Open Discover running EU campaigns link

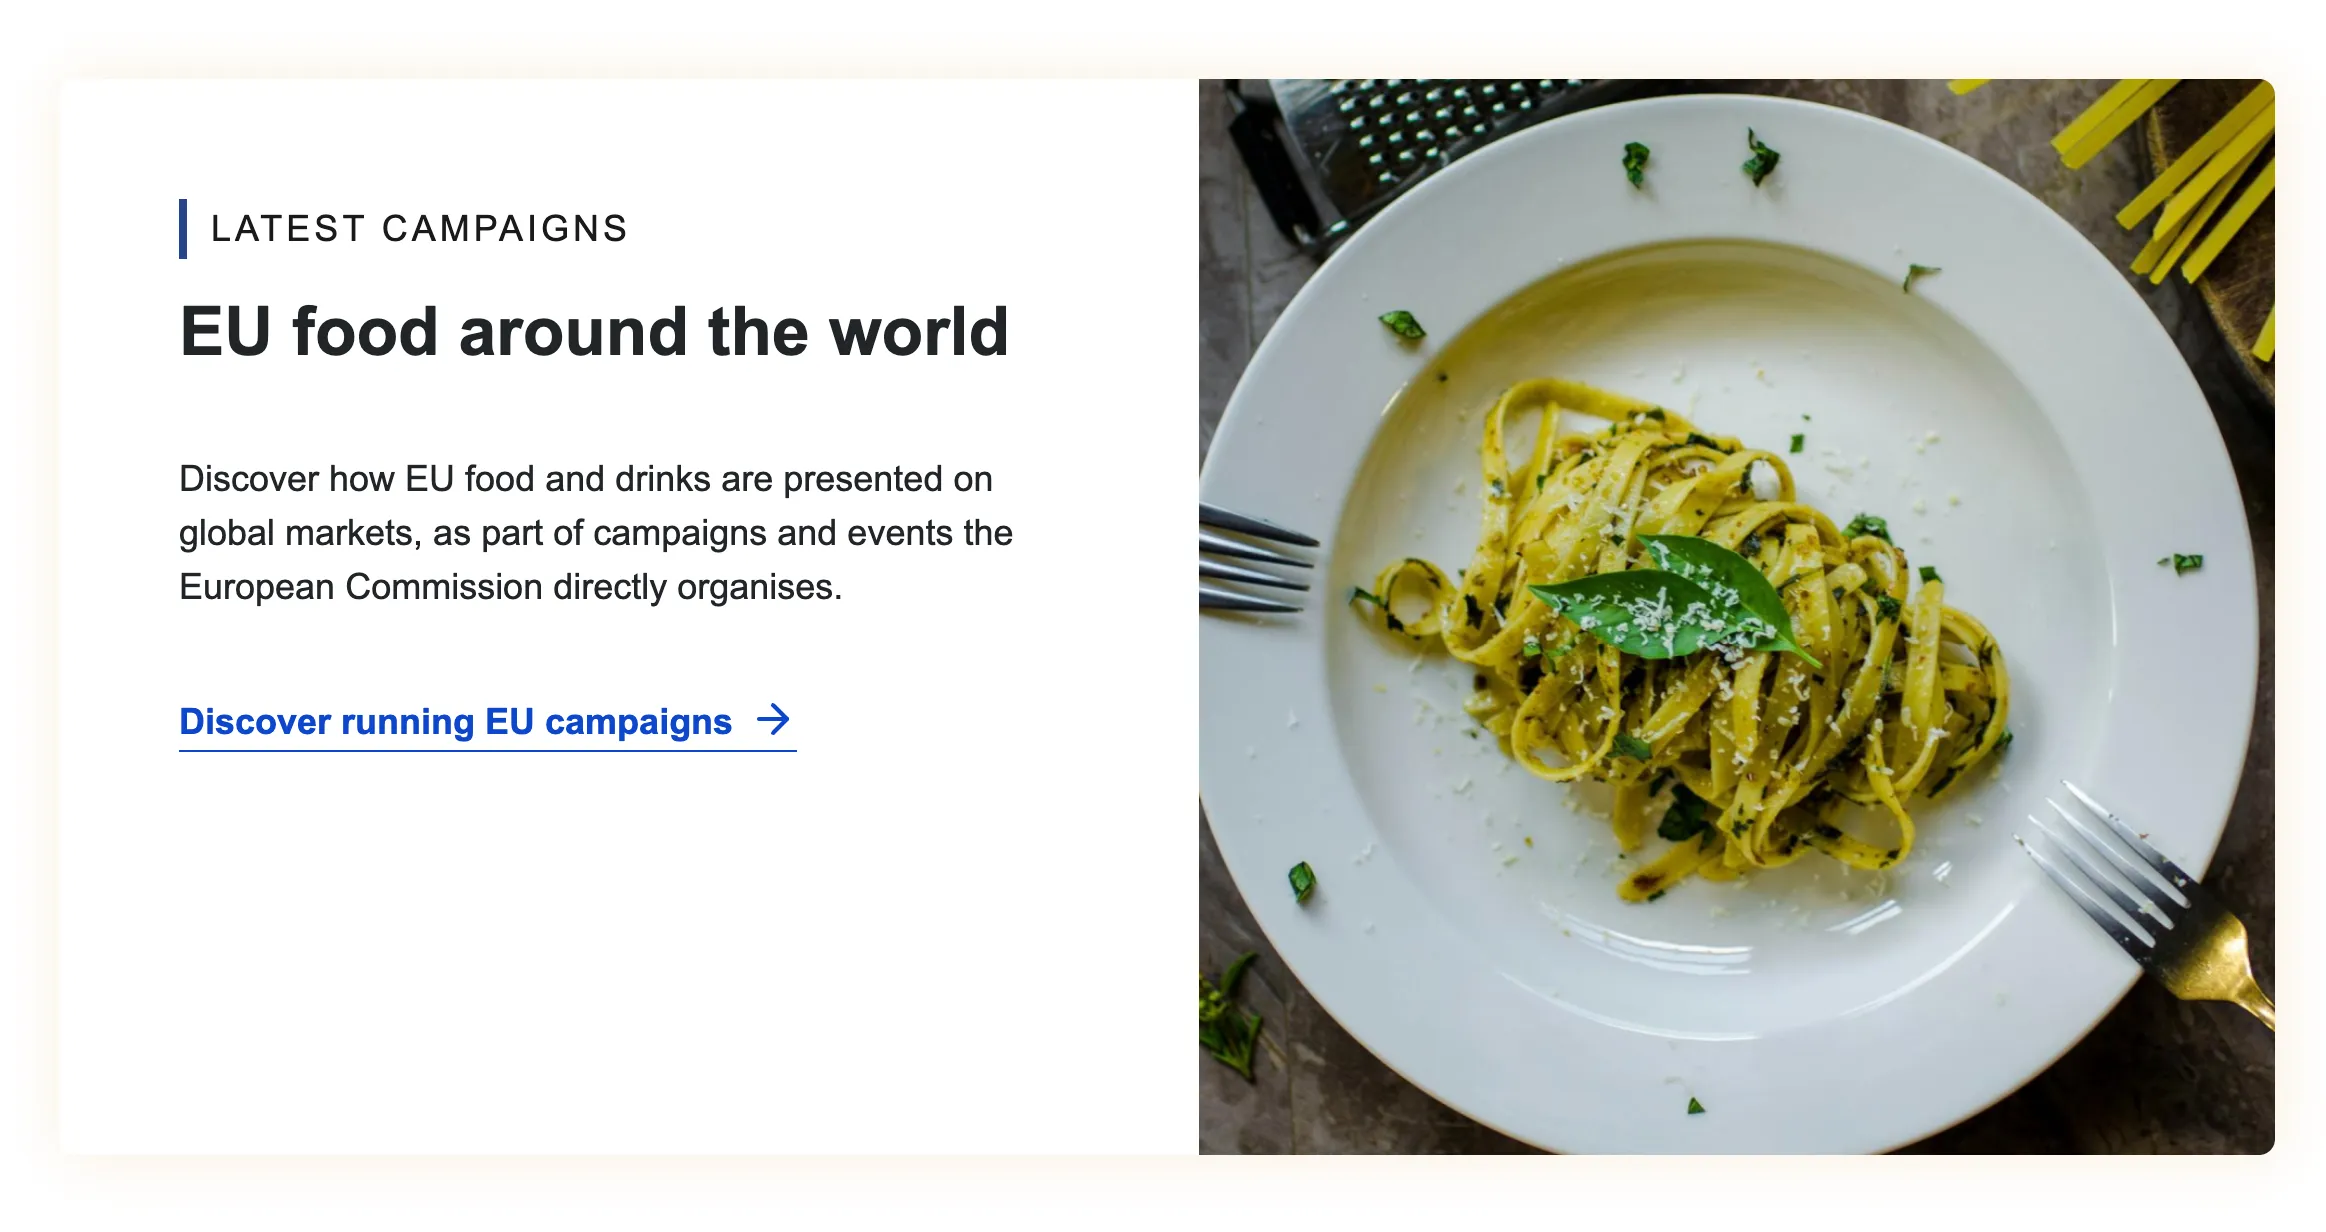tap(455, 722)
